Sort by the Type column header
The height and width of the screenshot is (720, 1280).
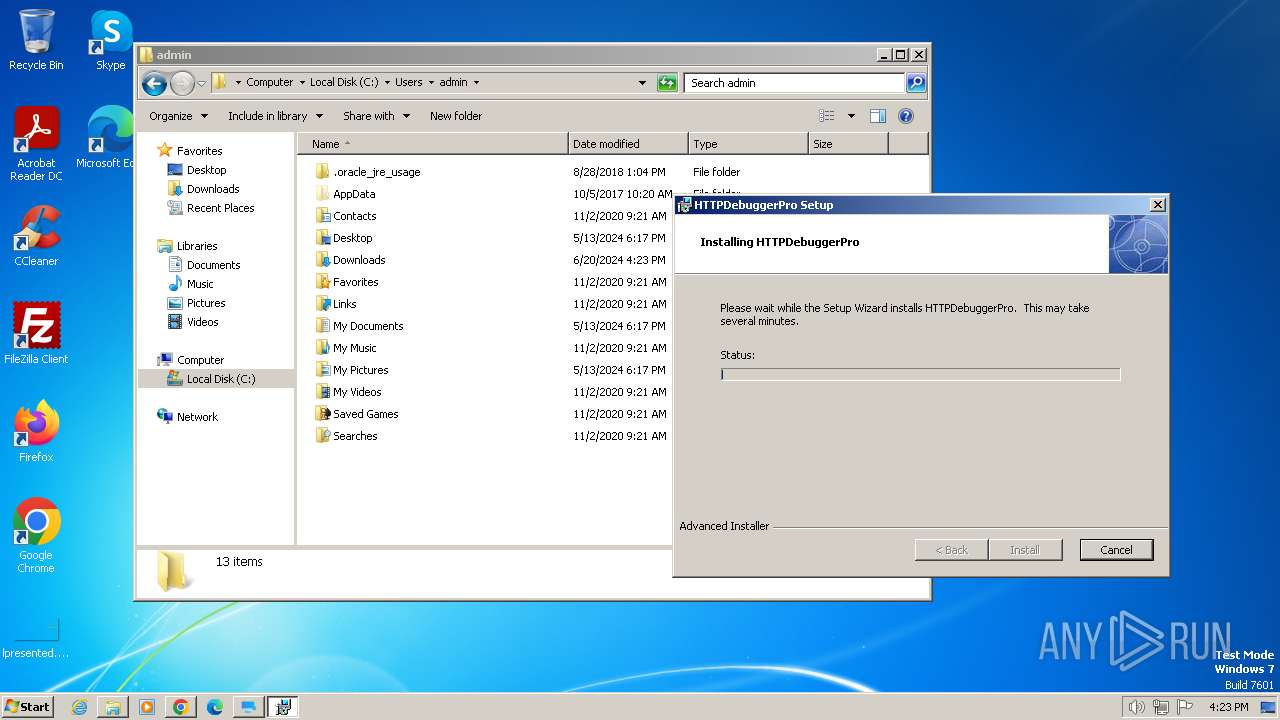748,144
